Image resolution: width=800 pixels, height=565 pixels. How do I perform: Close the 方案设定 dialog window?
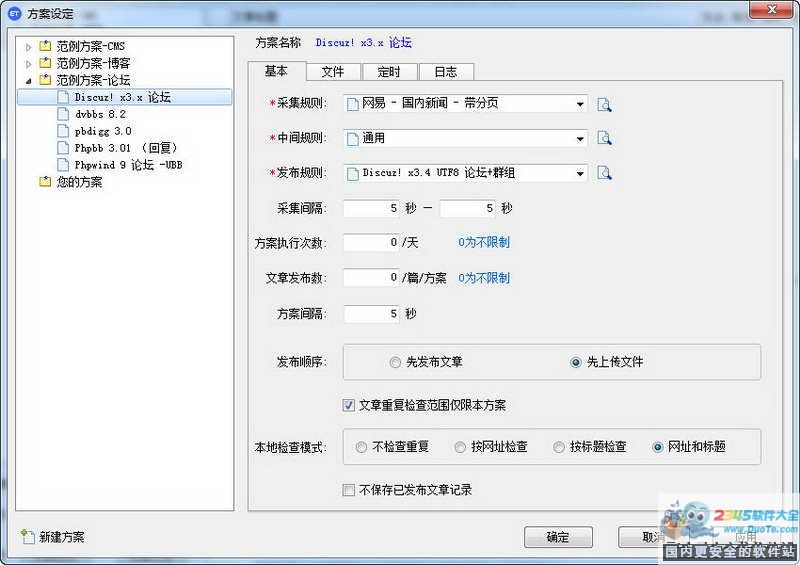click(x=771, y=9)
